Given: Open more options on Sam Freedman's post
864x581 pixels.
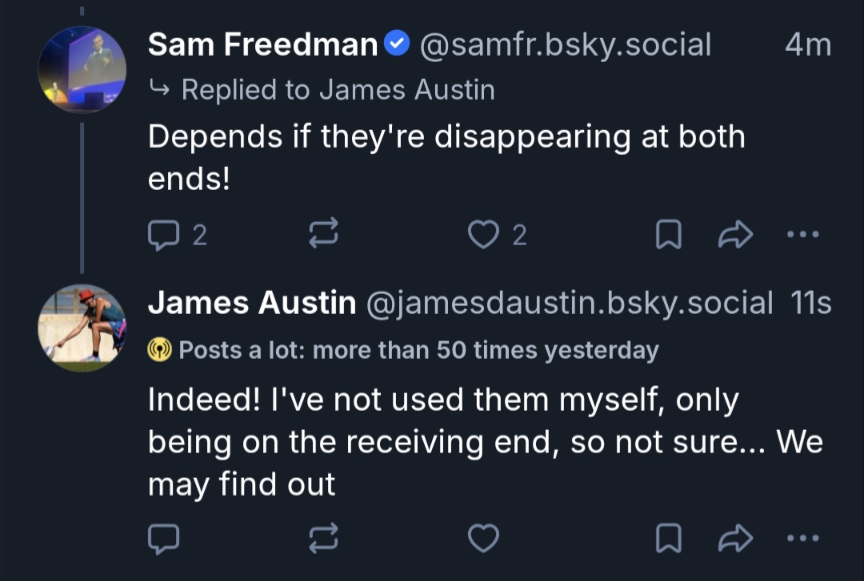Looking at the screenshot, I should [x=803, y=235].
